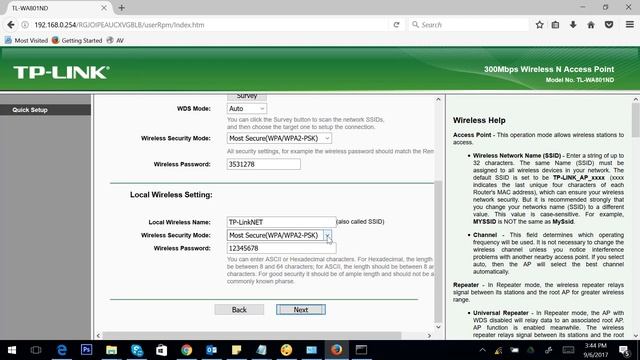Open Sticky Notes from taskbar
The height and width of the screenshot is (360, 640).
pos(236,350)
